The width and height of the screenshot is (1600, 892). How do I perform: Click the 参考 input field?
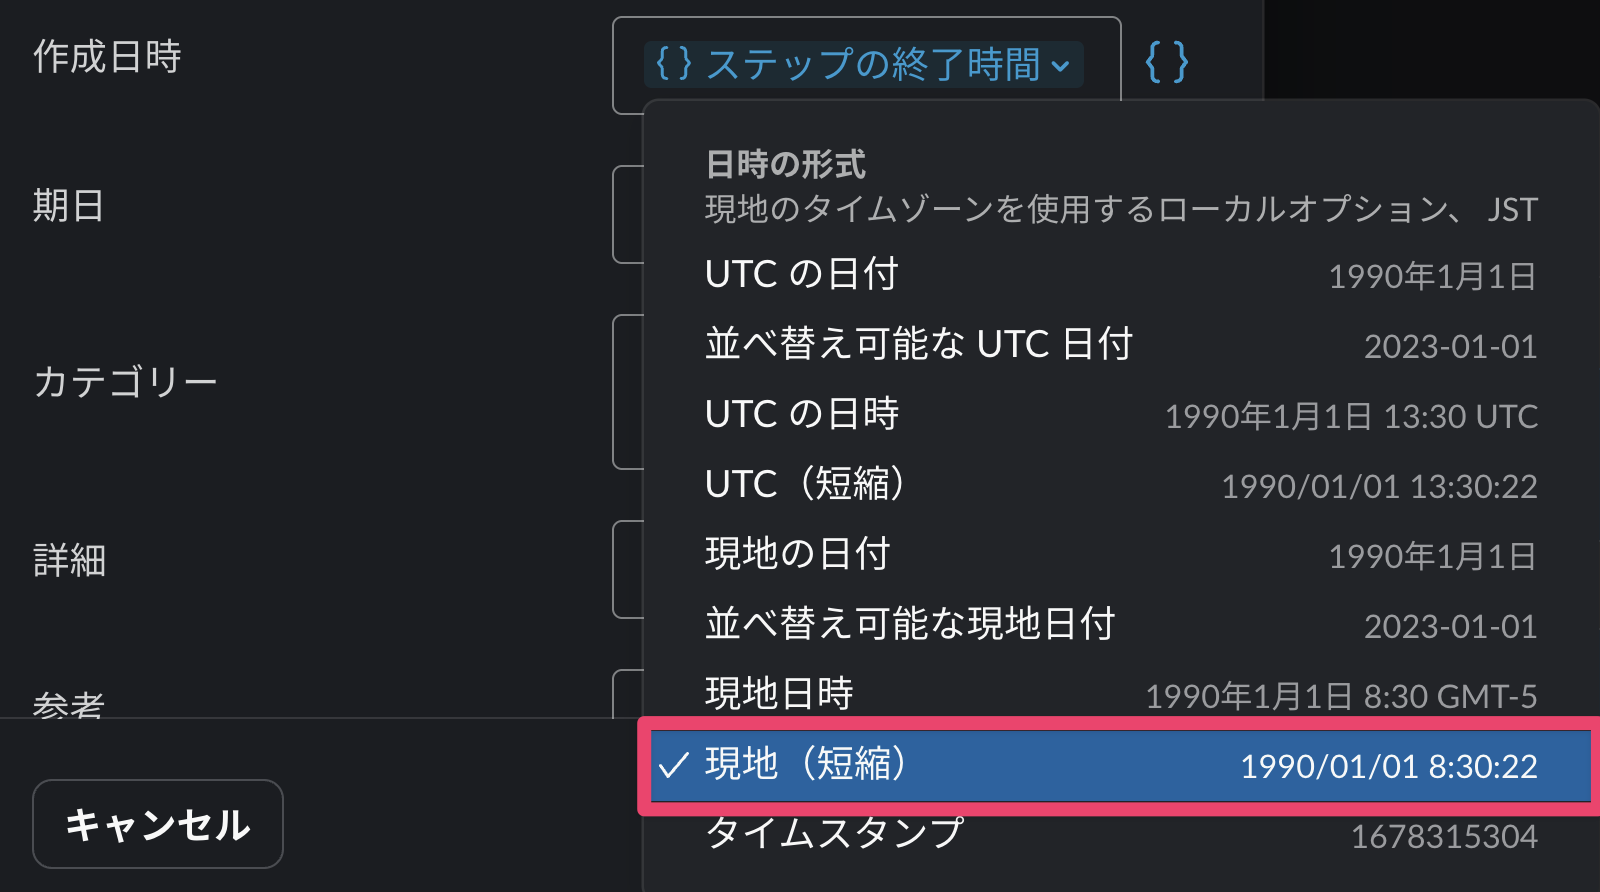(627, 695)
